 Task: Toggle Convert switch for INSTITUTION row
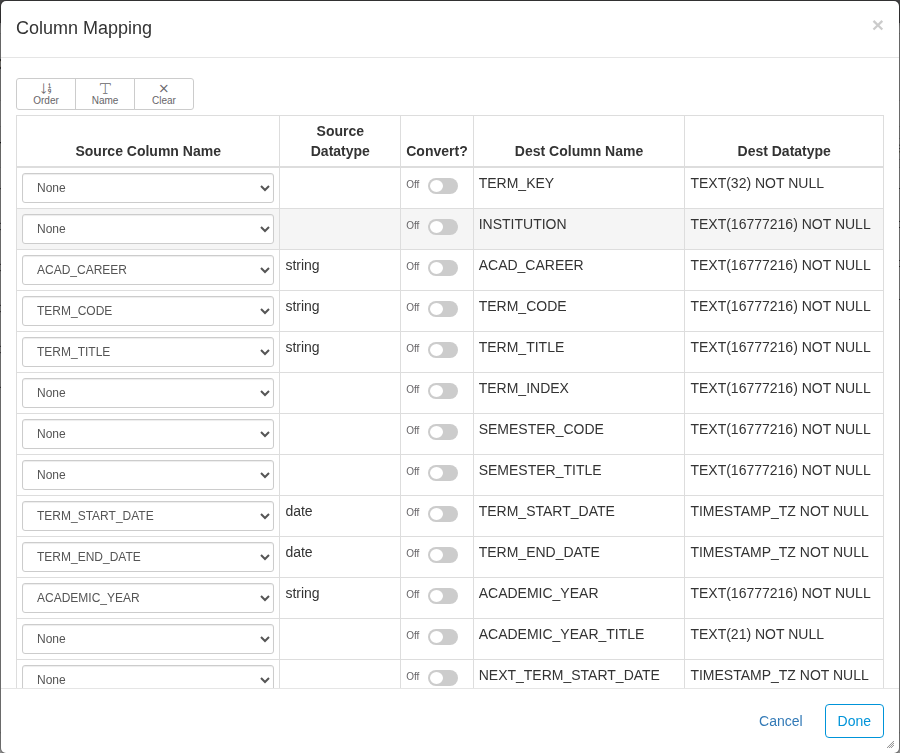tap(443, 227)
